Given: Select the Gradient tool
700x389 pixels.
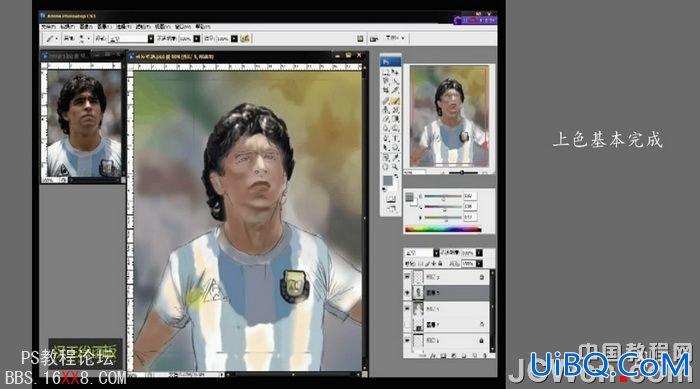Looking at the screenshot, I should coord(396,118).
